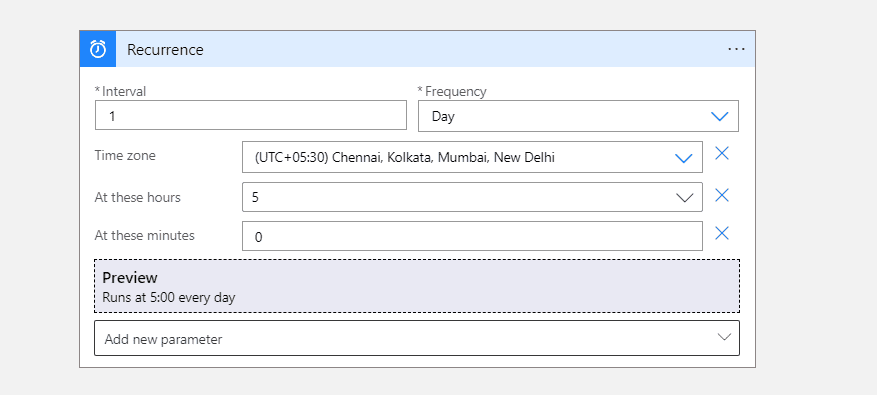Click the Recurrence alarm clock icon
The image size is (877, 395).
click(98, 49)
